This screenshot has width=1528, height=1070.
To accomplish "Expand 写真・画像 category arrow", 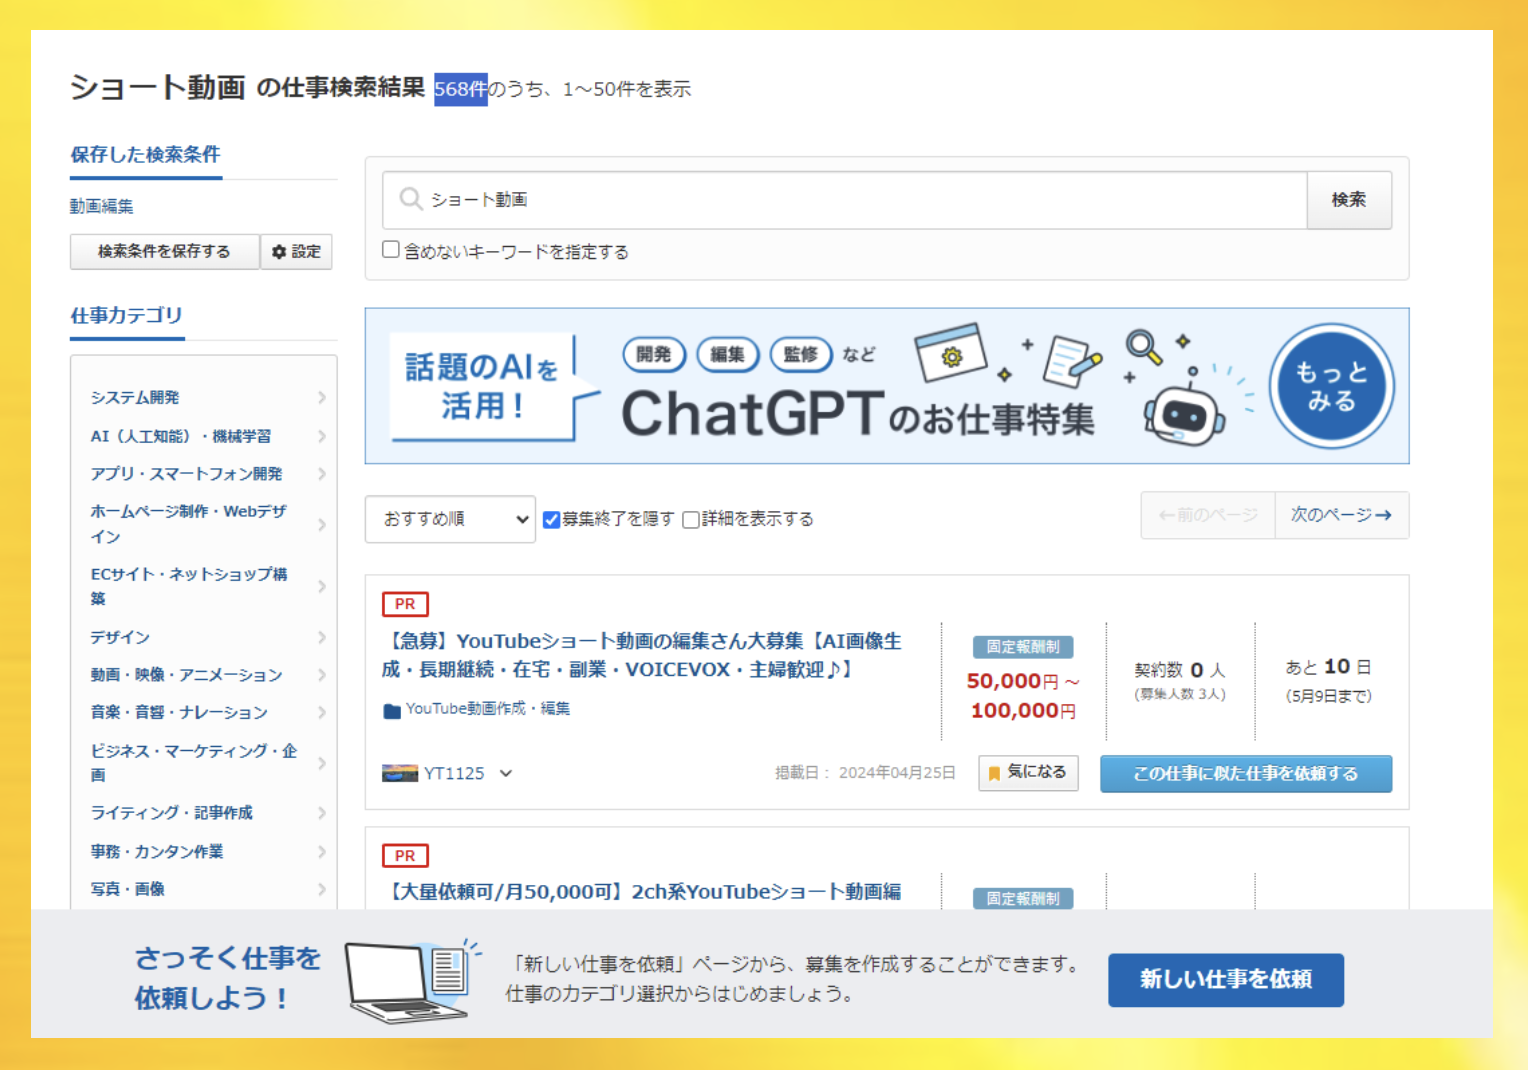I will click(322, 889).
